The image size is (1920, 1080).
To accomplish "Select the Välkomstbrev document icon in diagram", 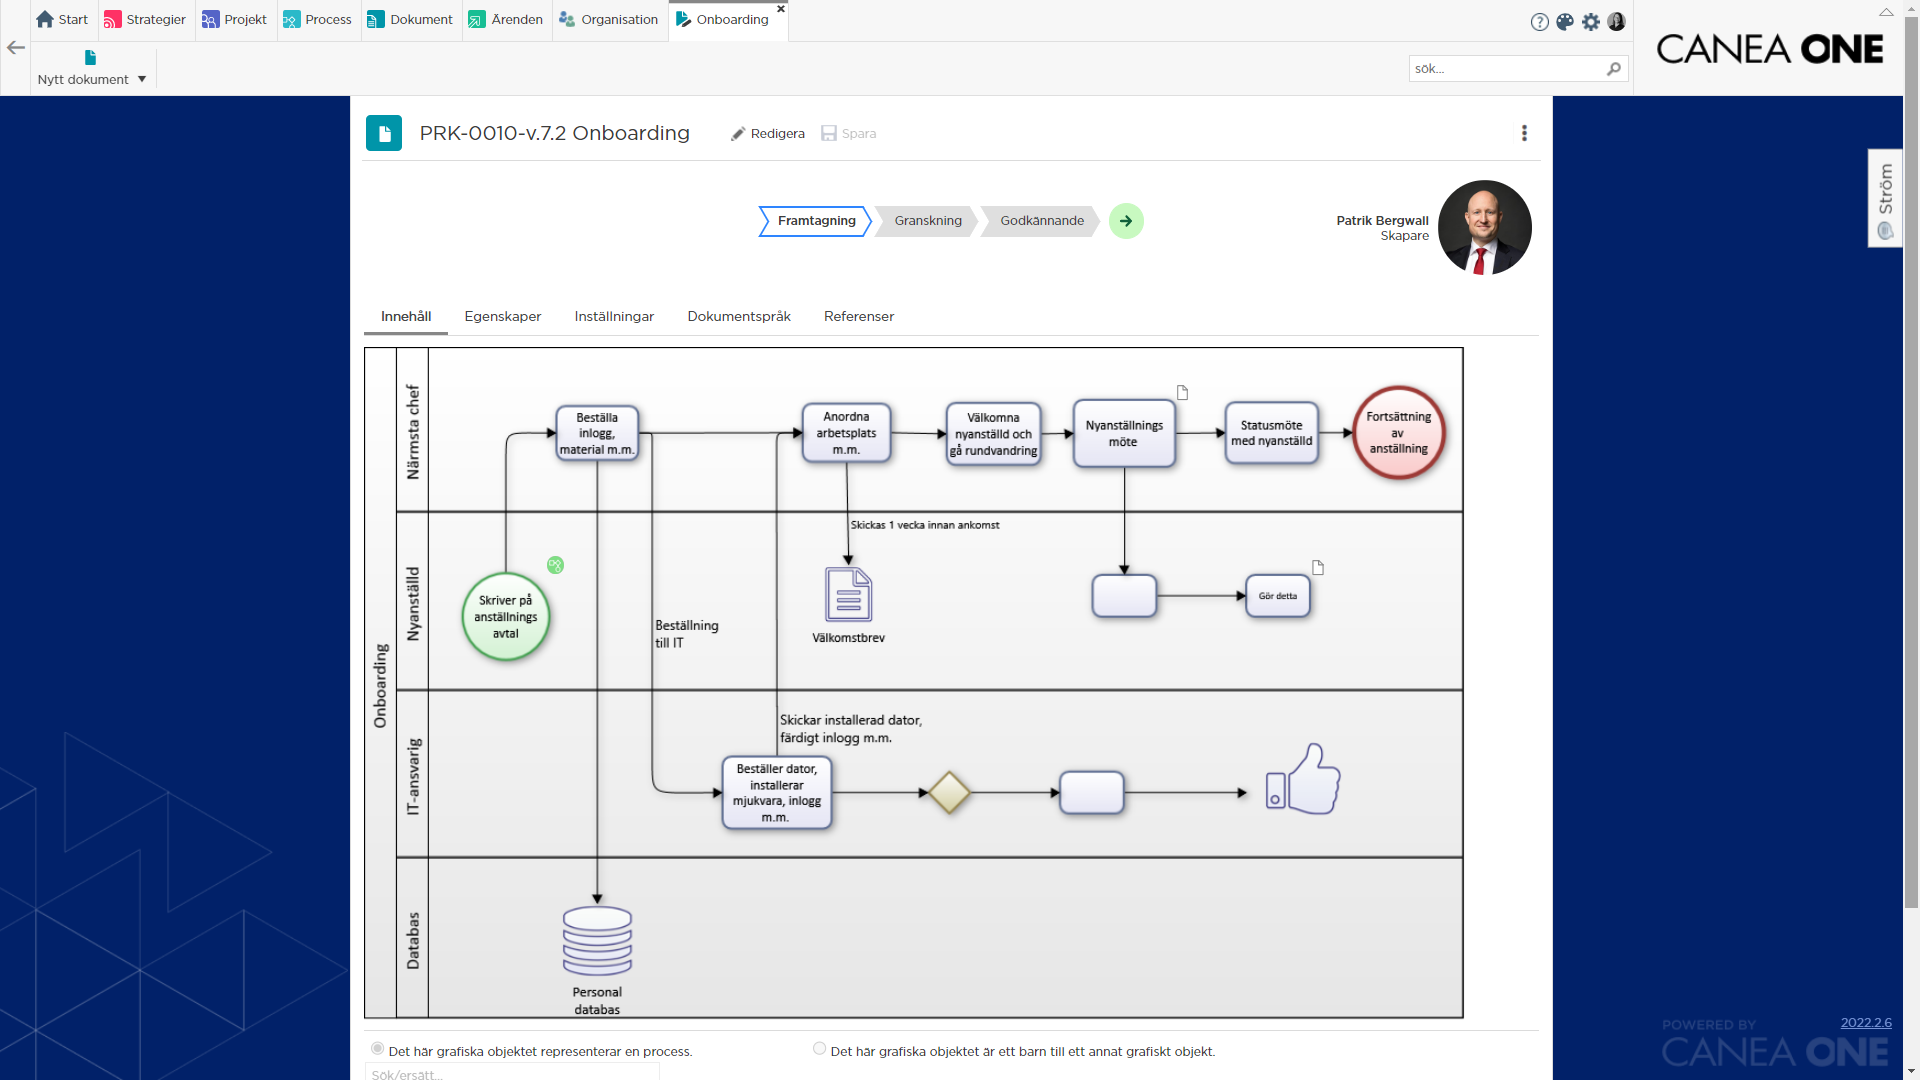I will (848, 594).
